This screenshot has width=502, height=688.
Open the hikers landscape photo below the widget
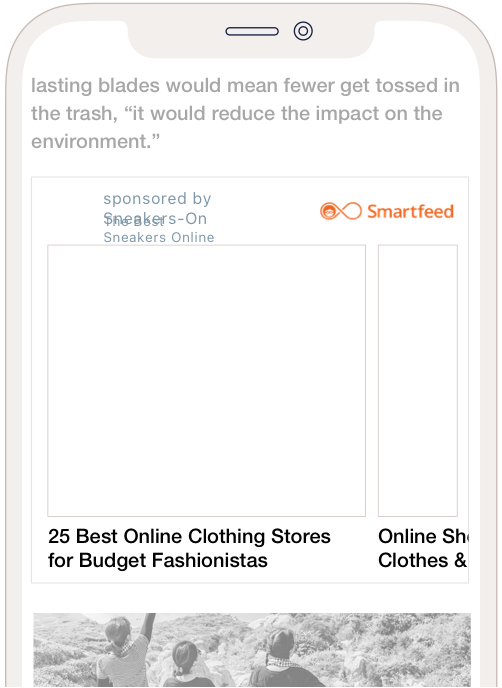point(252,650)
